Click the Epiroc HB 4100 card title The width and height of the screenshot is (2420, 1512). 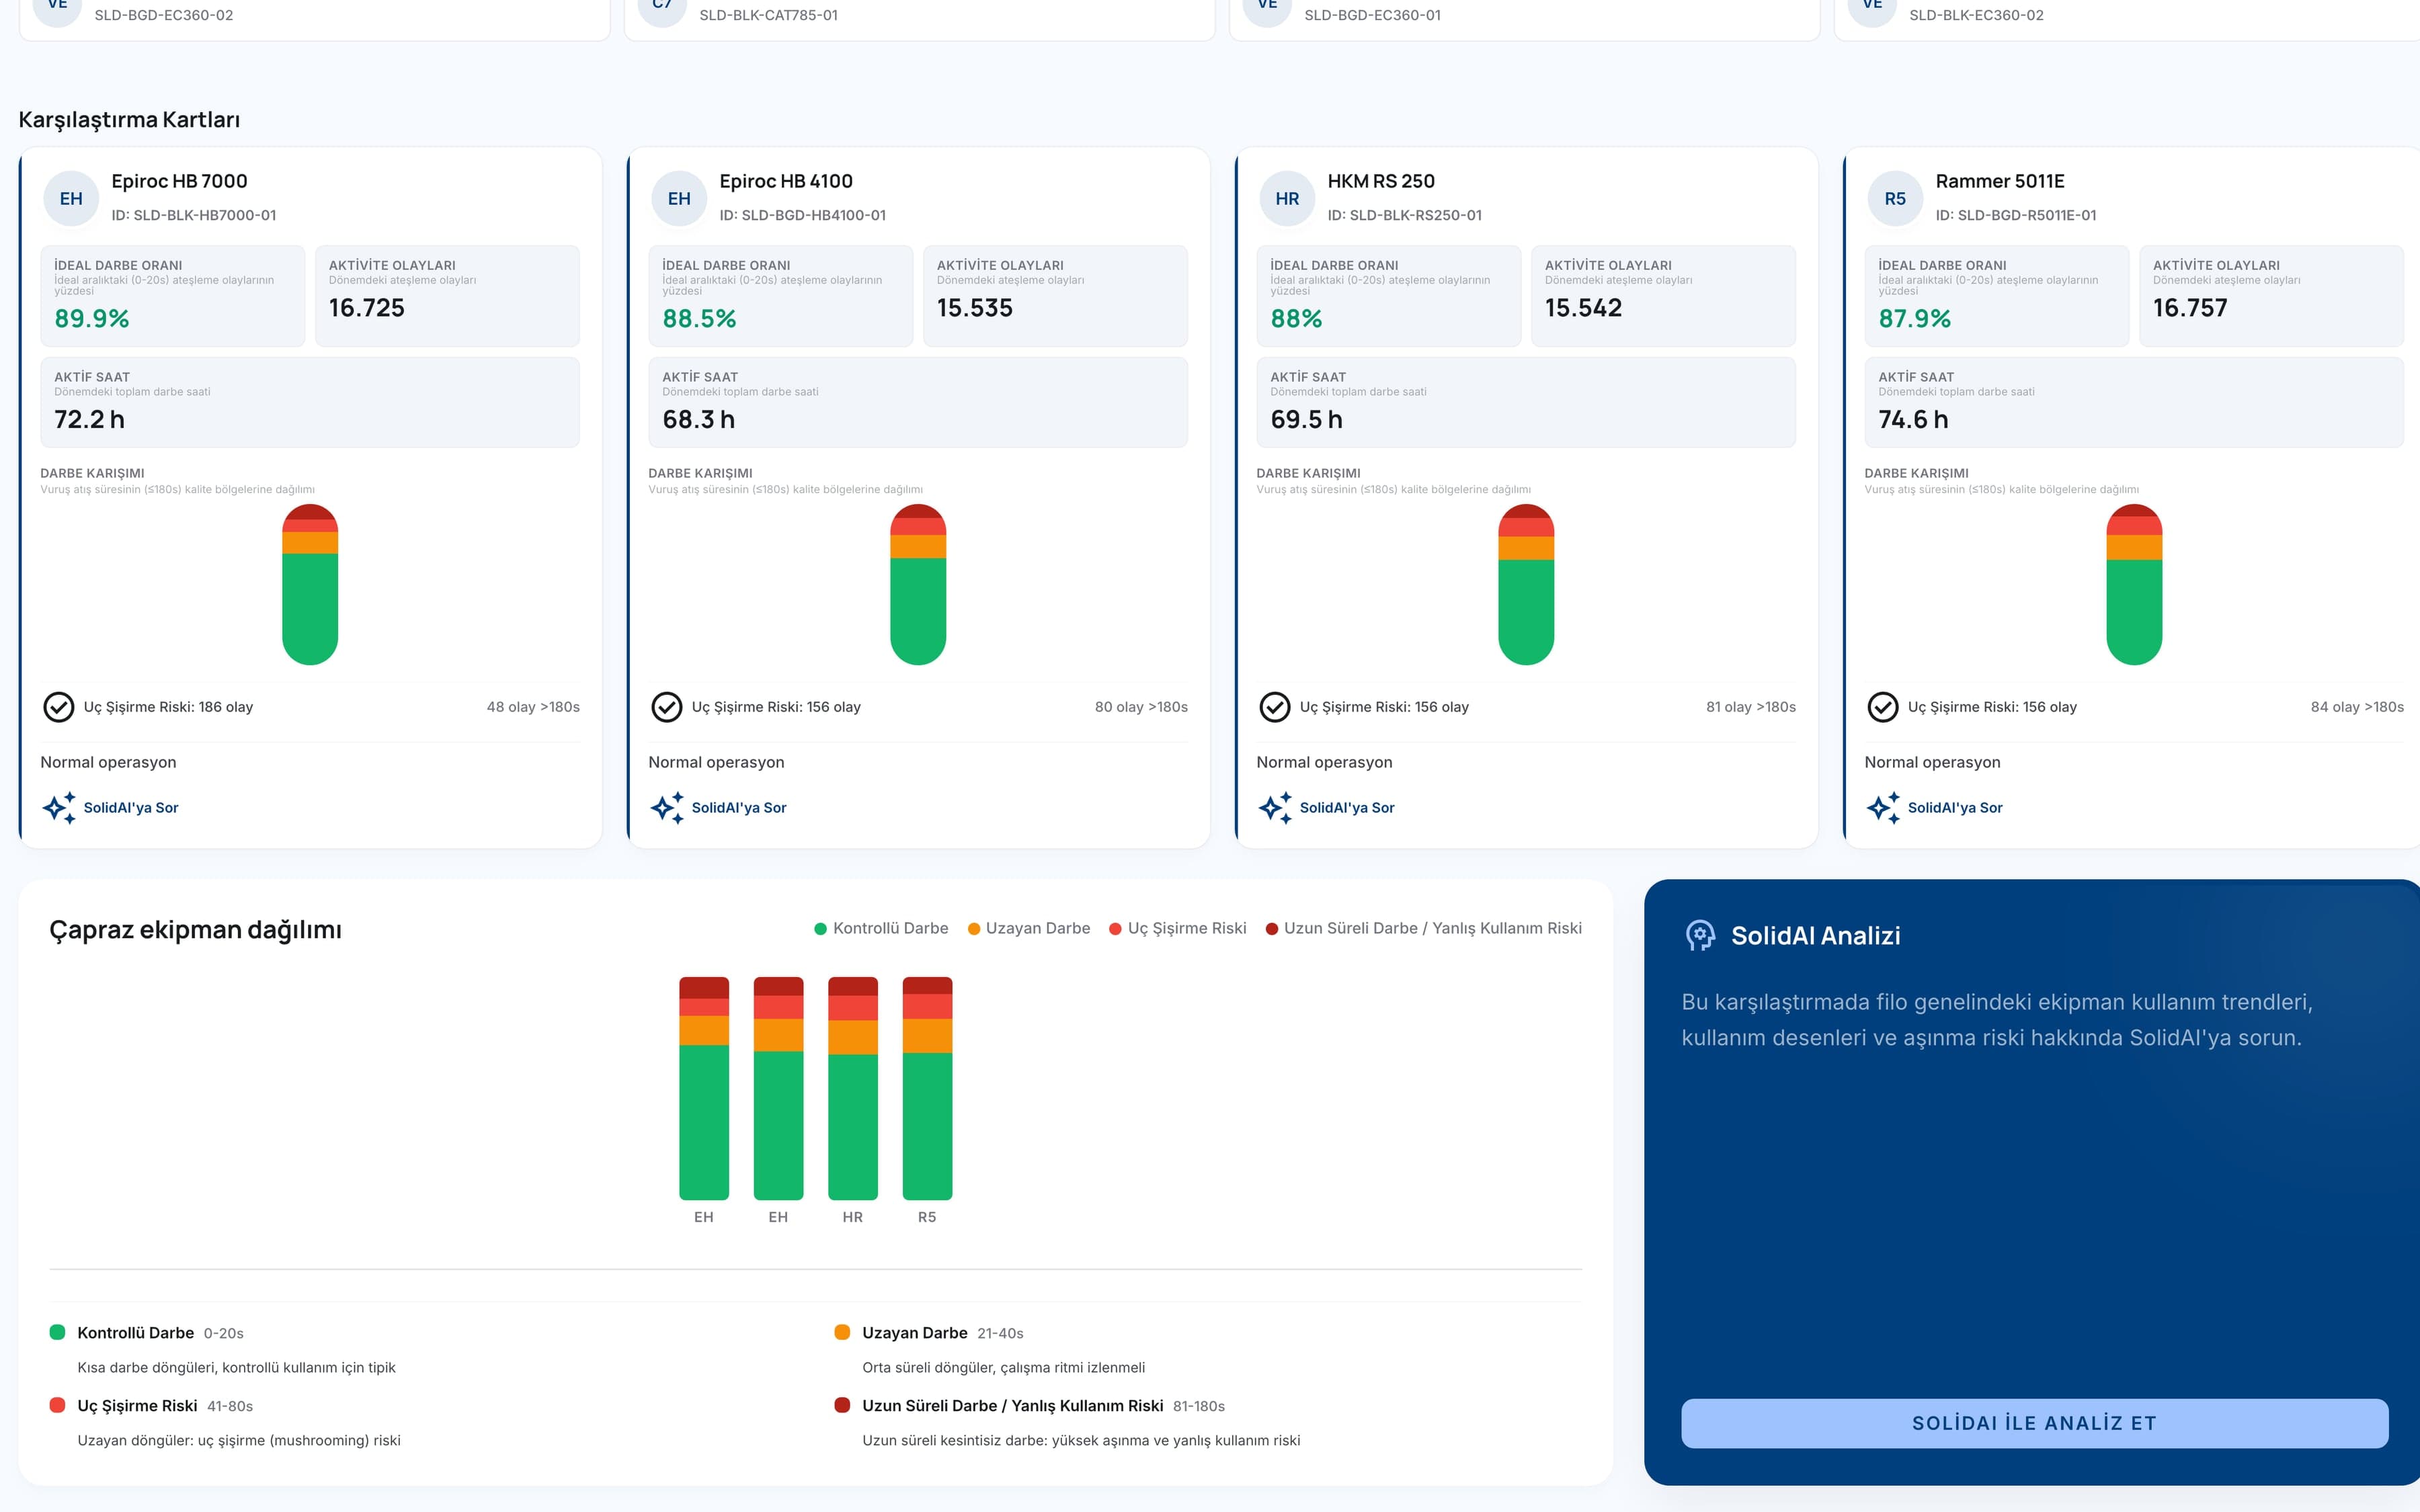tap(786, 181)
